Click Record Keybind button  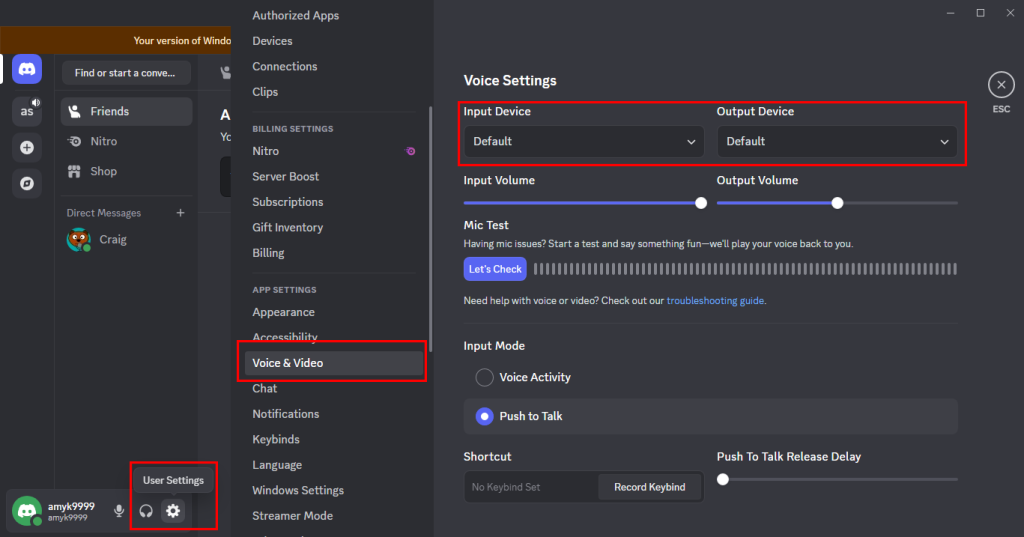tap(650, 487)
